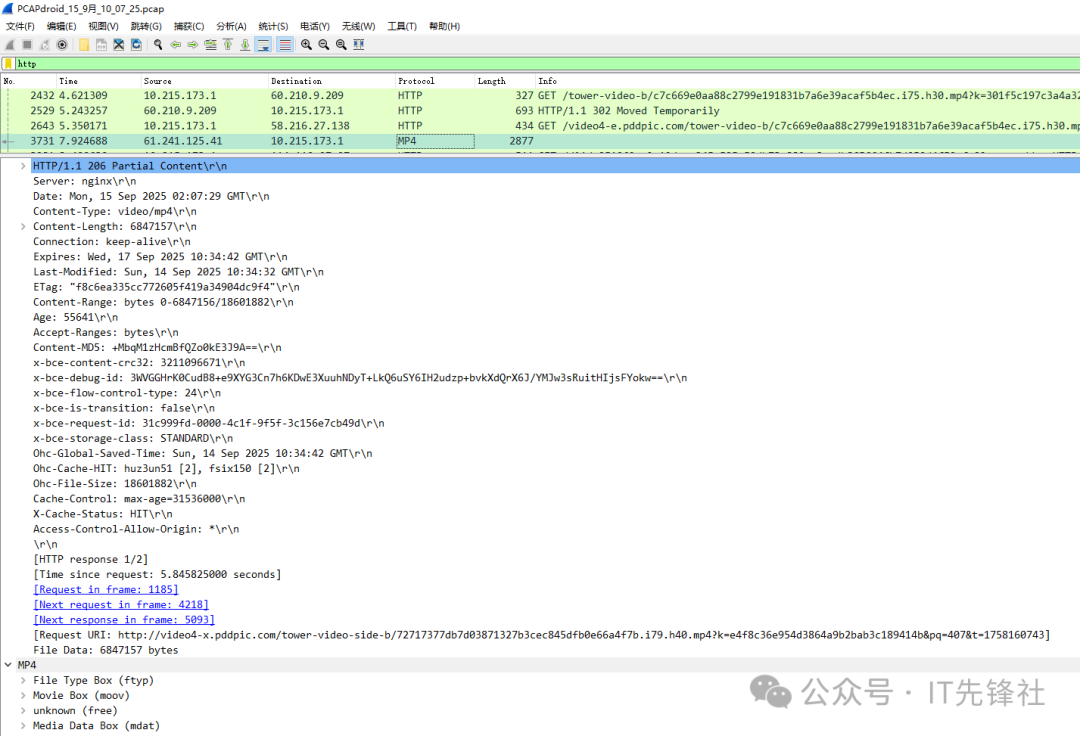
Task: Reset text to normal size icon
Action: click(x=341, y=45)
